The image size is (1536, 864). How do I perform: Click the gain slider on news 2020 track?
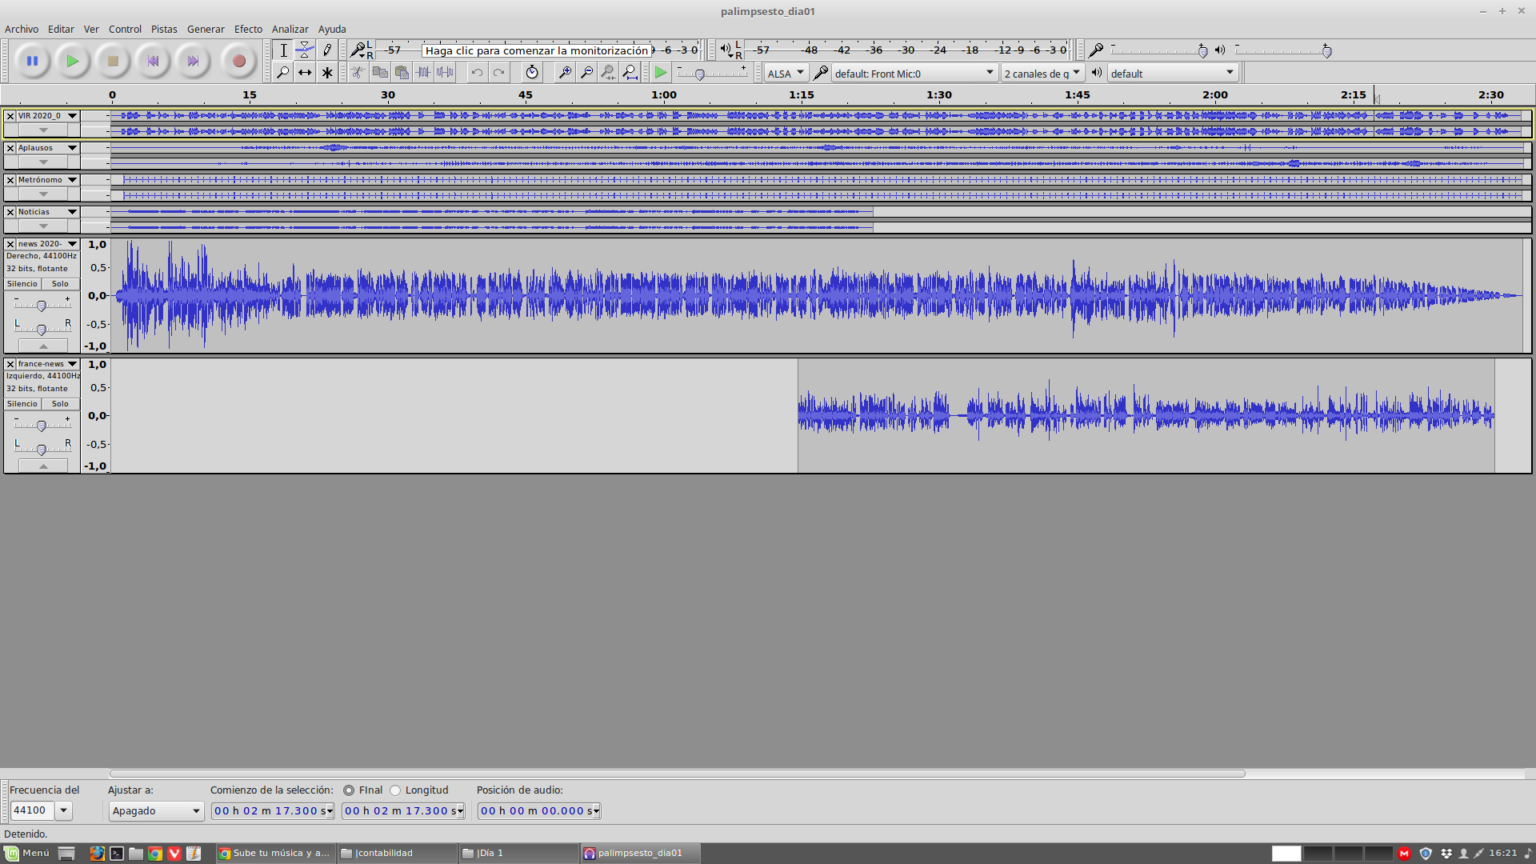41,305
